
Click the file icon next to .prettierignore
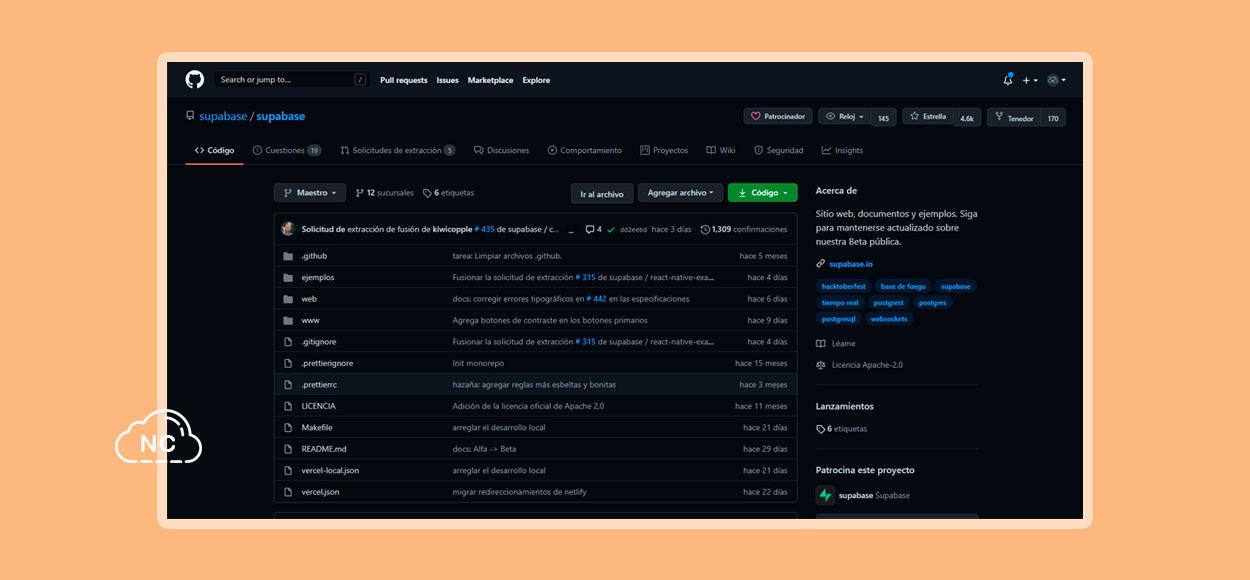click(288, 363)
